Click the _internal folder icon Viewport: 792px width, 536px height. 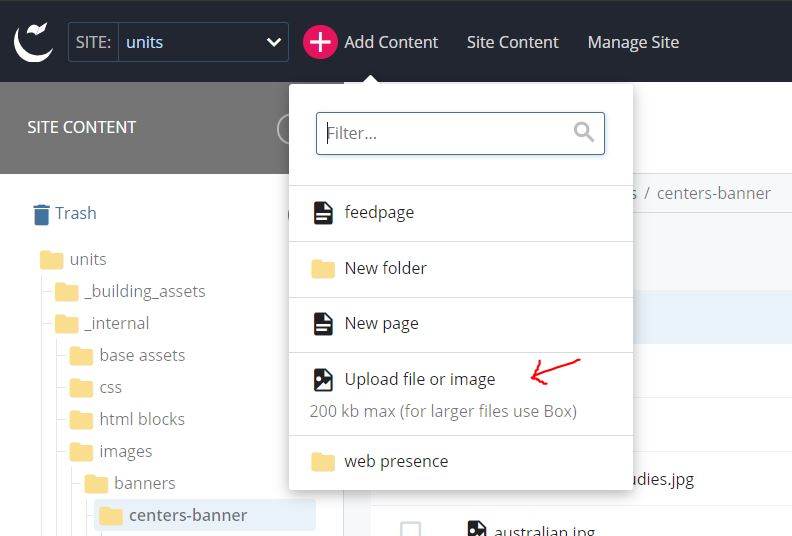[67, 324]
